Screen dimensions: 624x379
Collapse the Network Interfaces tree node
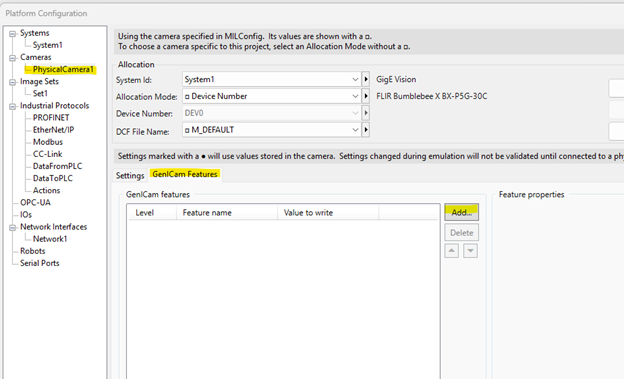(13, 227)
